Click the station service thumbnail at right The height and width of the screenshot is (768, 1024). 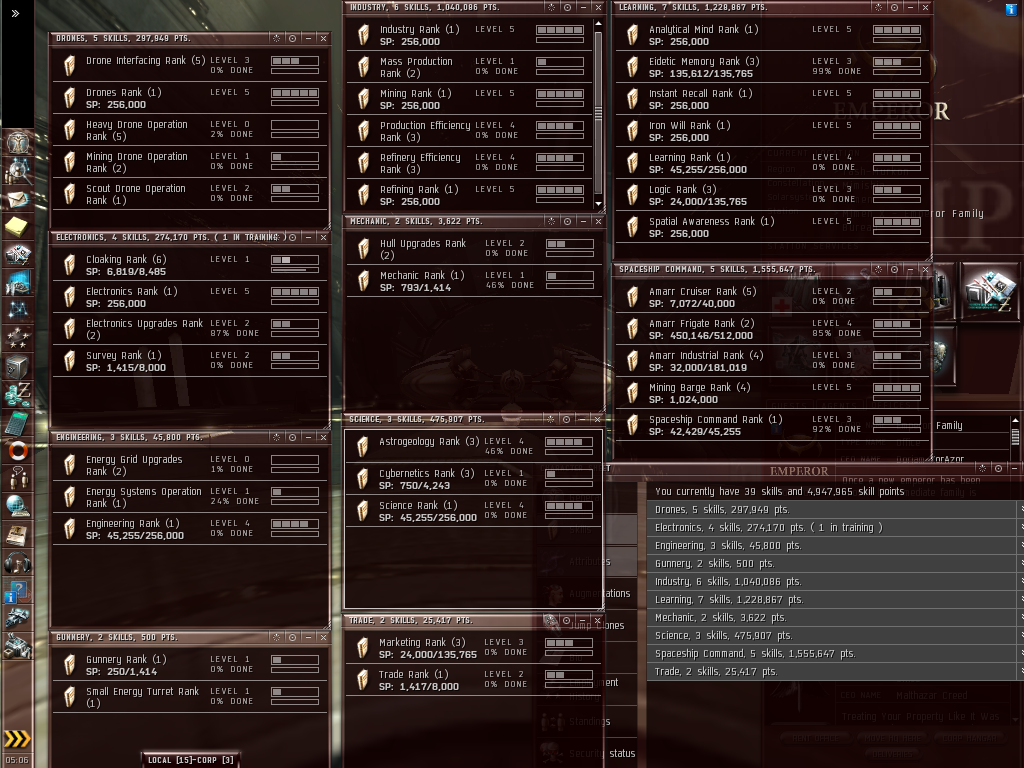tap(989, 291)
